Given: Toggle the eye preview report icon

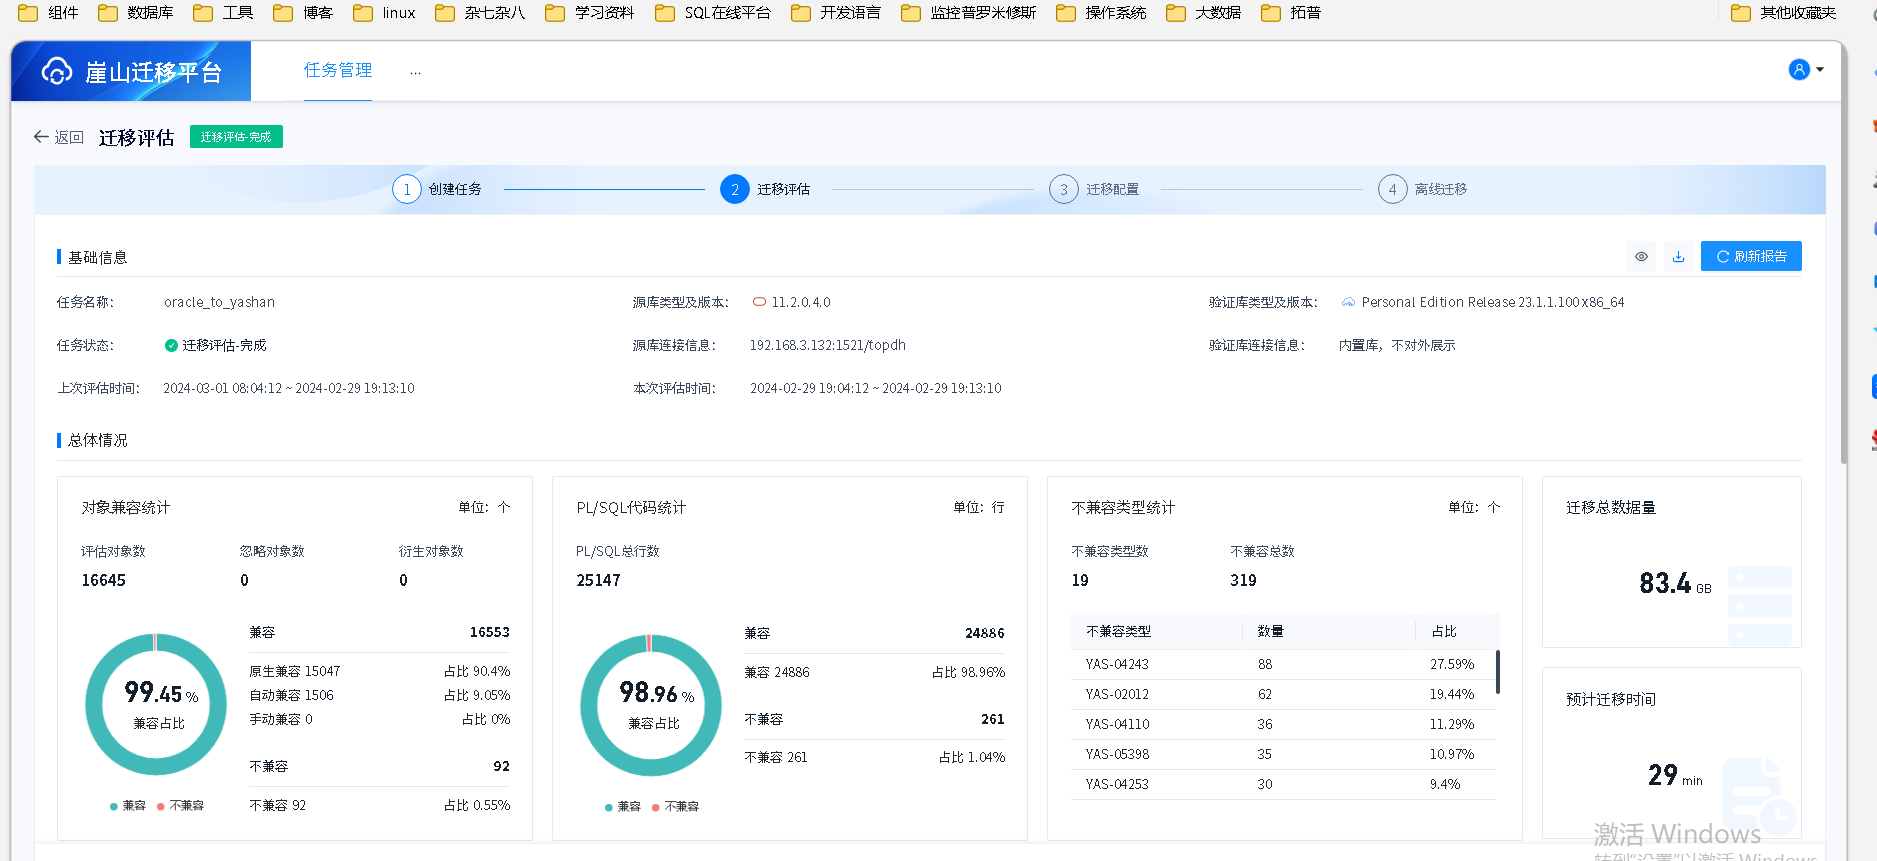Looking at the screenshot, I should click(1641, 256).
